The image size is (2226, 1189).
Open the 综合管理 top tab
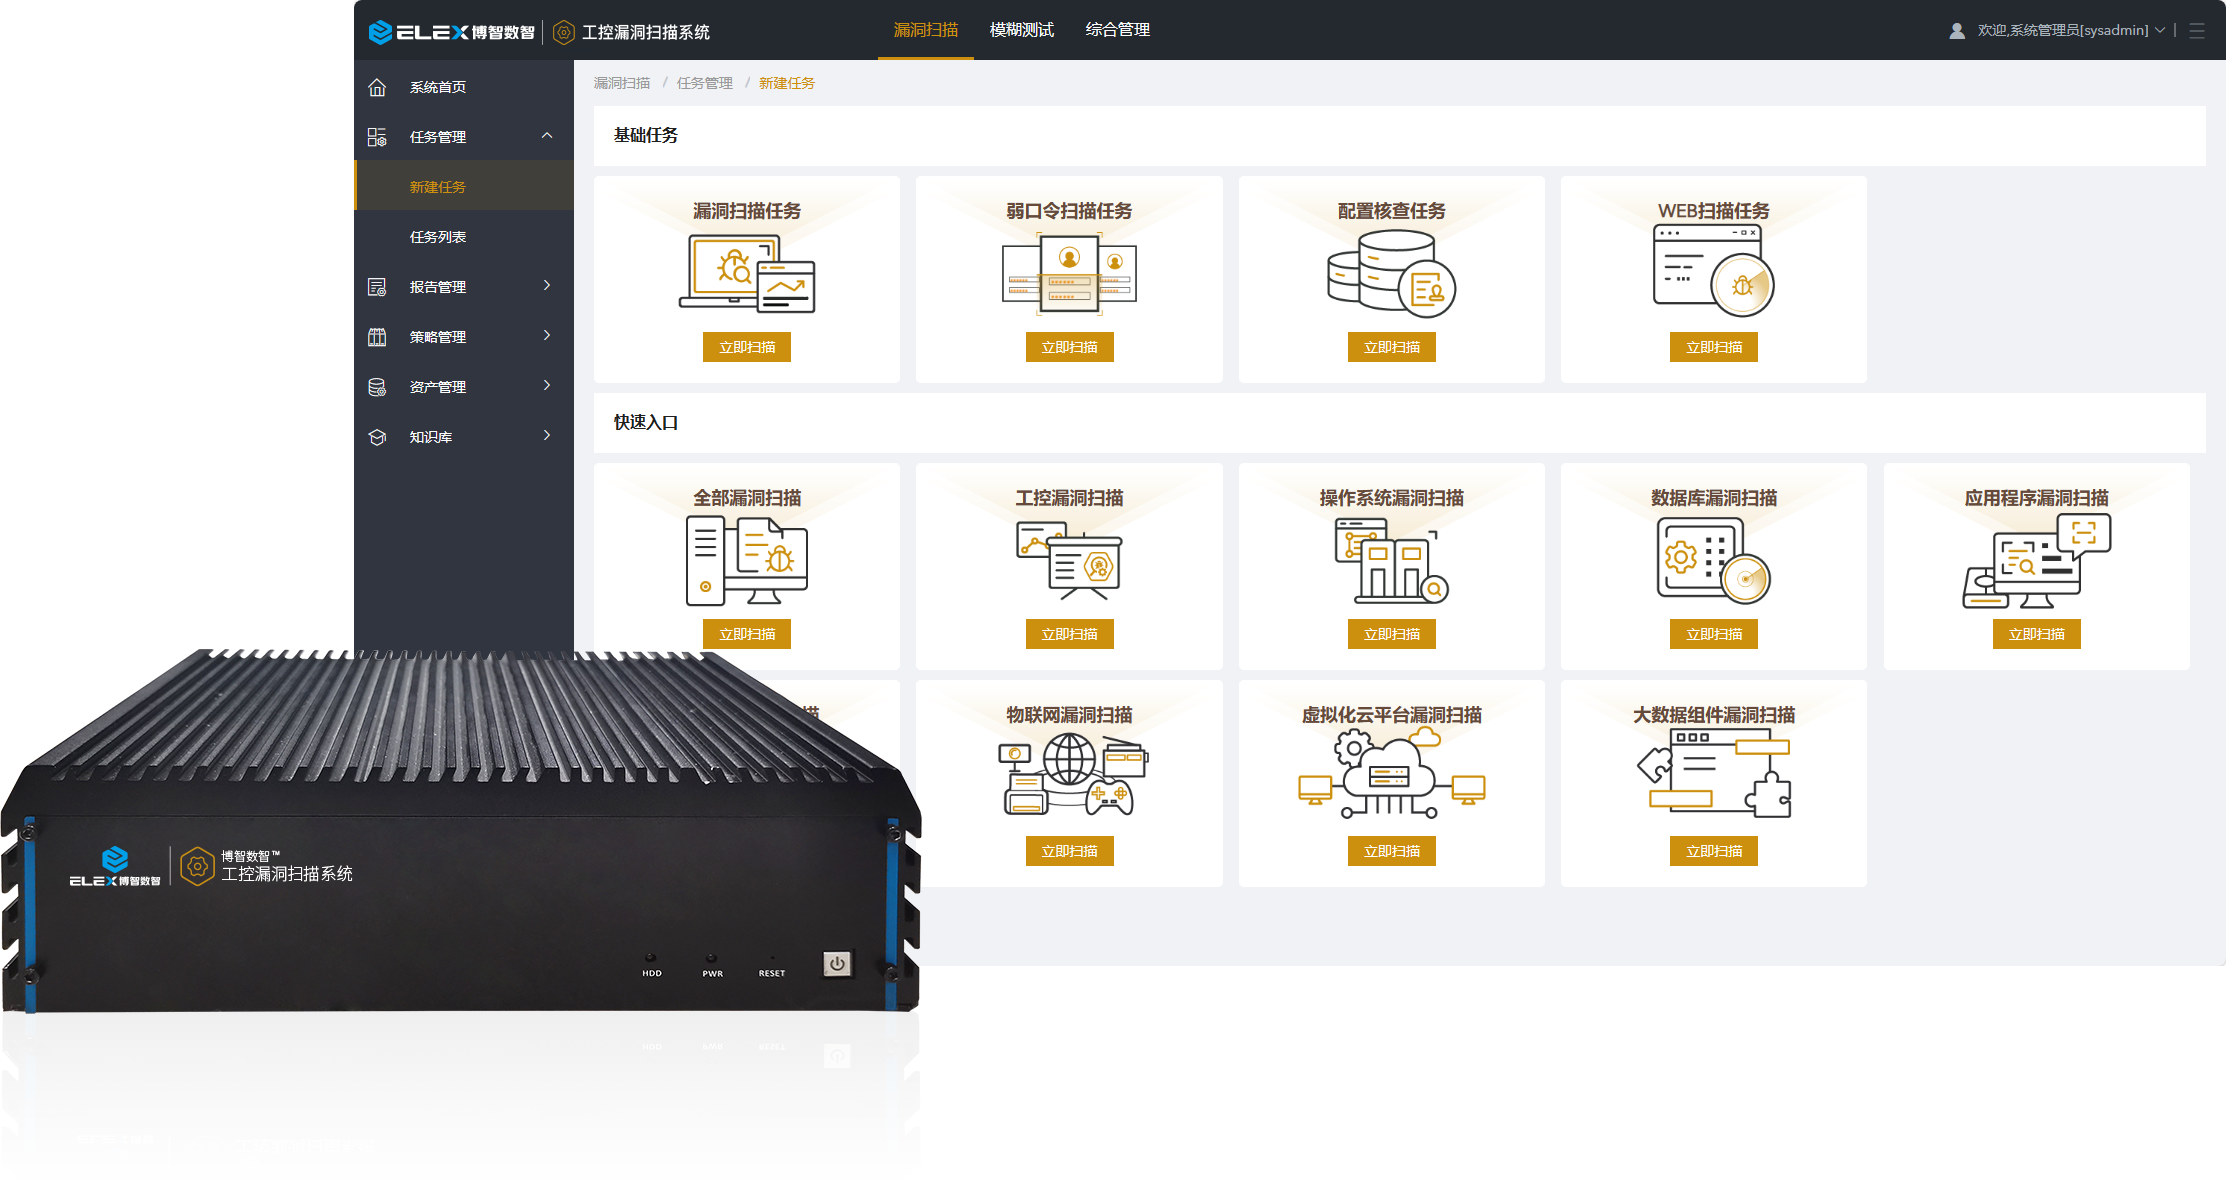(1117, 30)
